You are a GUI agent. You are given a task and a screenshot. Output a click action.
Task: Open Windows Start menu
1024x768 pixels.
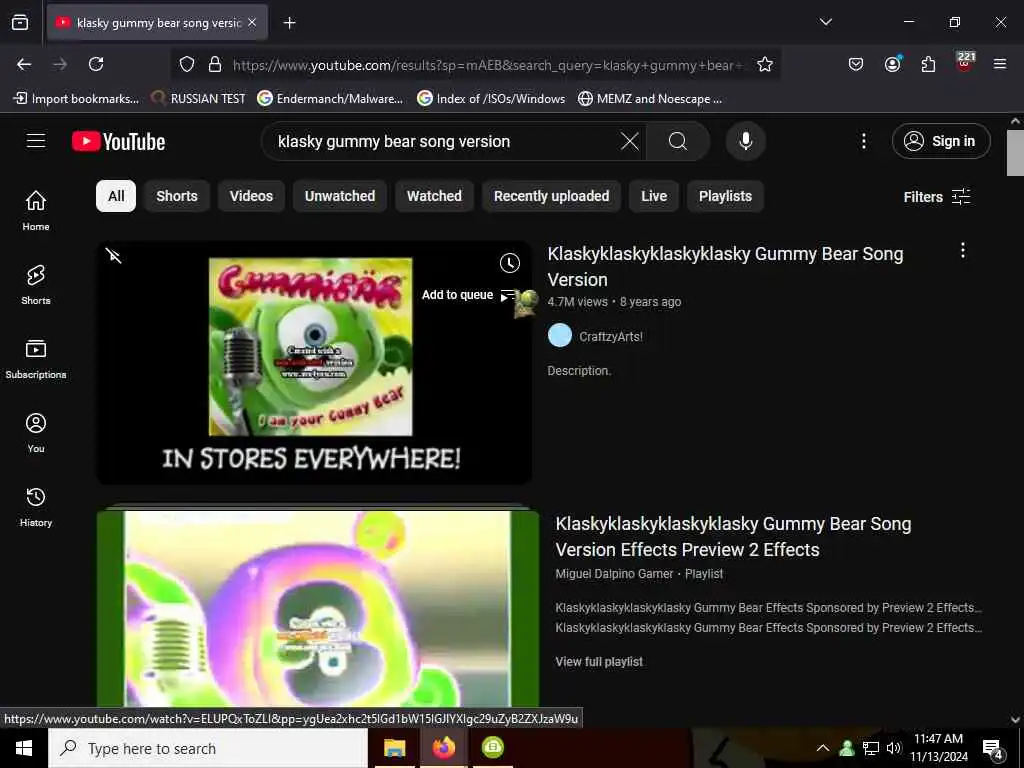tap(24, 748)
